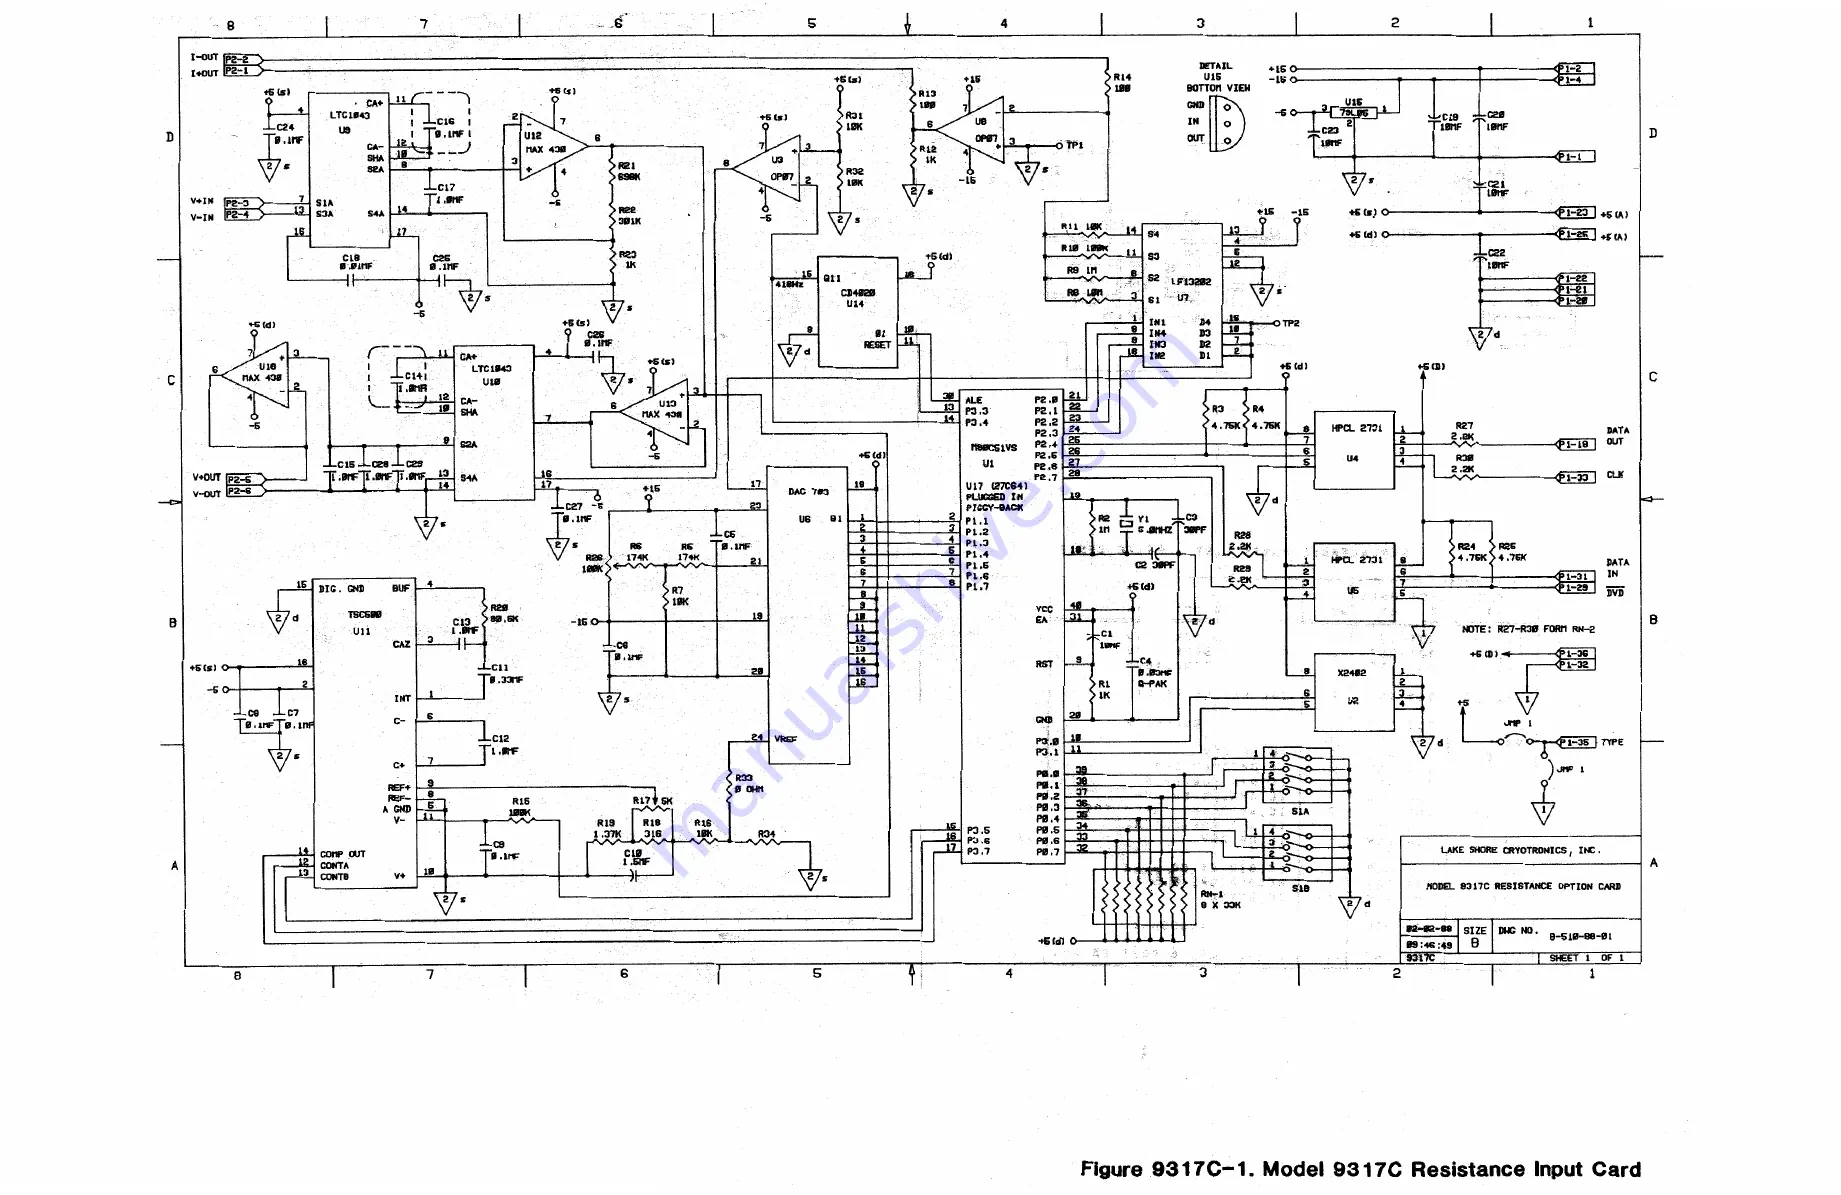
Task: Click the P1-35 TYPE connector tag
Action: tap(1577, 742)
